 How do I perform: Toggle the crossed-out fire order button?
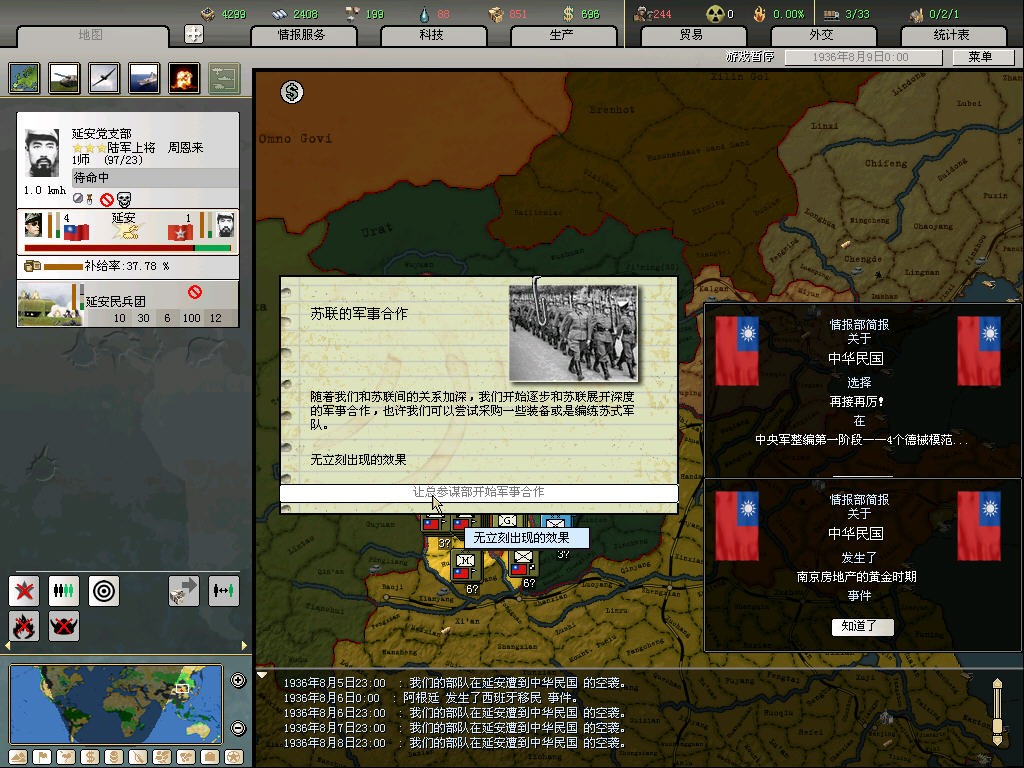(24, 626)
